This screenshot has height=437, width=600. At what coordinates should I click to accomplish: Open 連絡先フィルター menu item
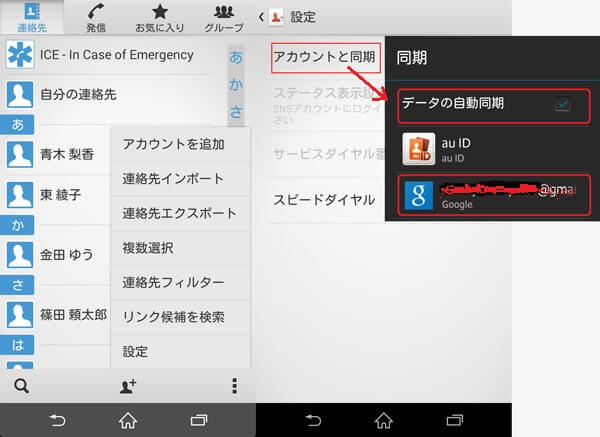[x=181, y=282]
